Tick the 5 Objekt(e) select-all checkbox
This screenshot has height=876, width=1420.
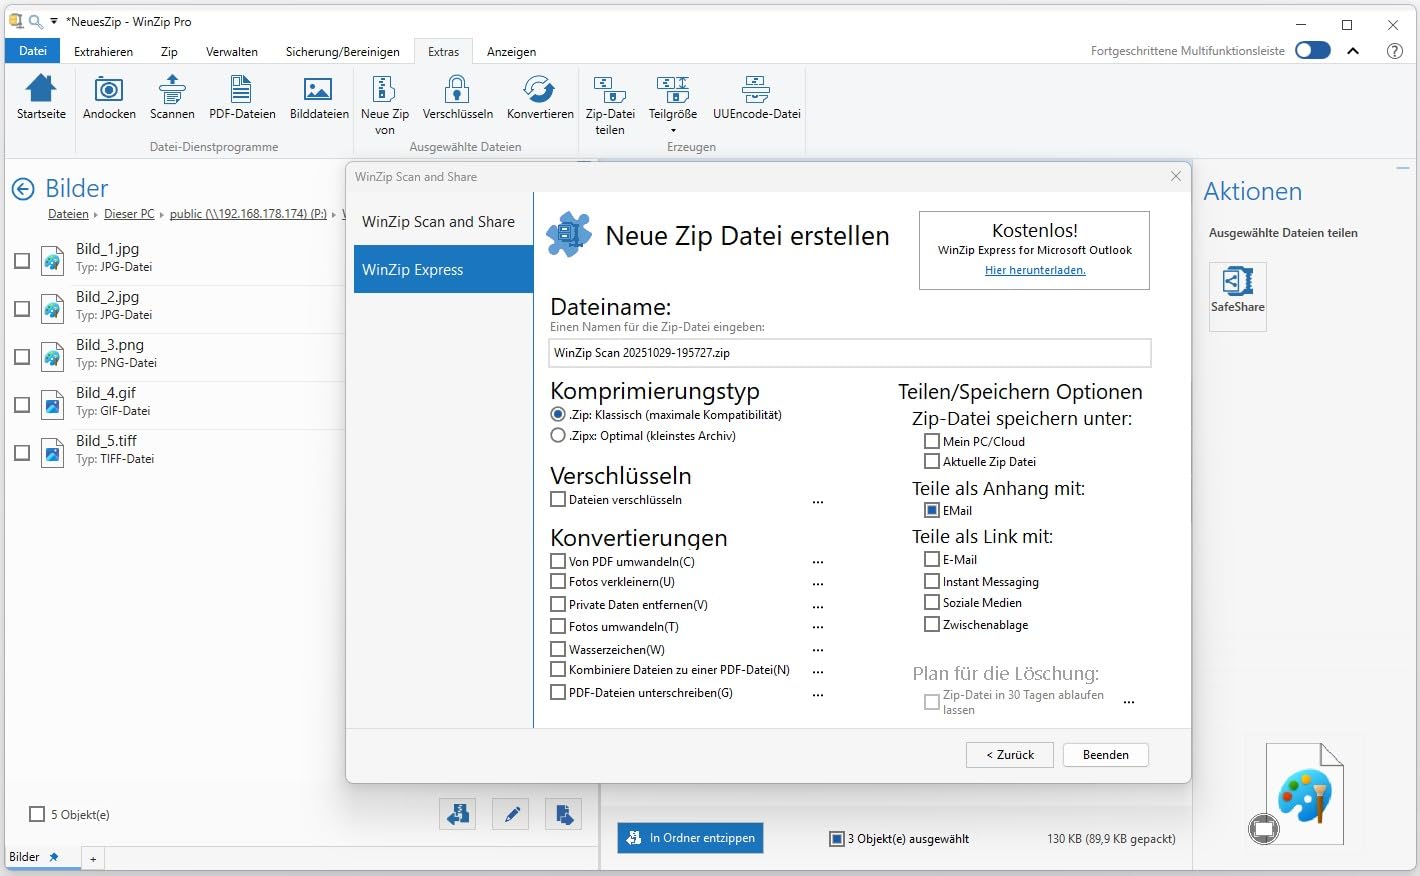coord(37,814)
